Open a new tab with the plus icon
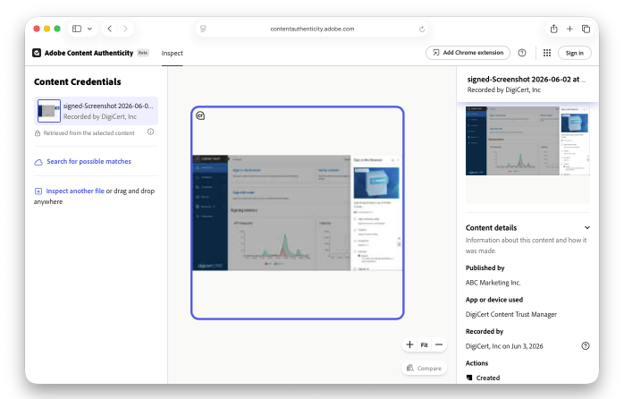 coord(569,29)
